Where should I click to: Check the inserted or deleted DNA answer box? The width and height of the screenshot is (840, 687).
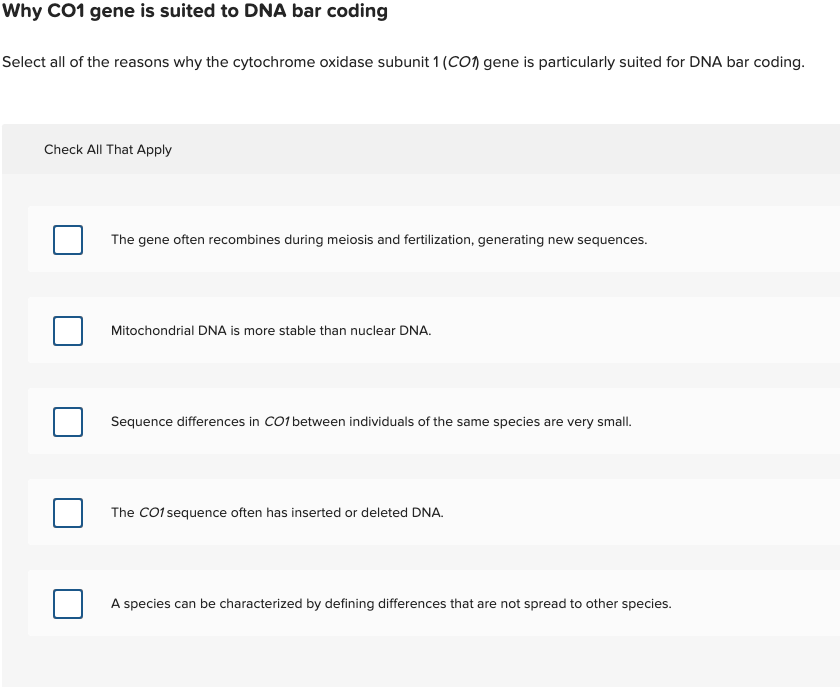(x=67, y=512)
